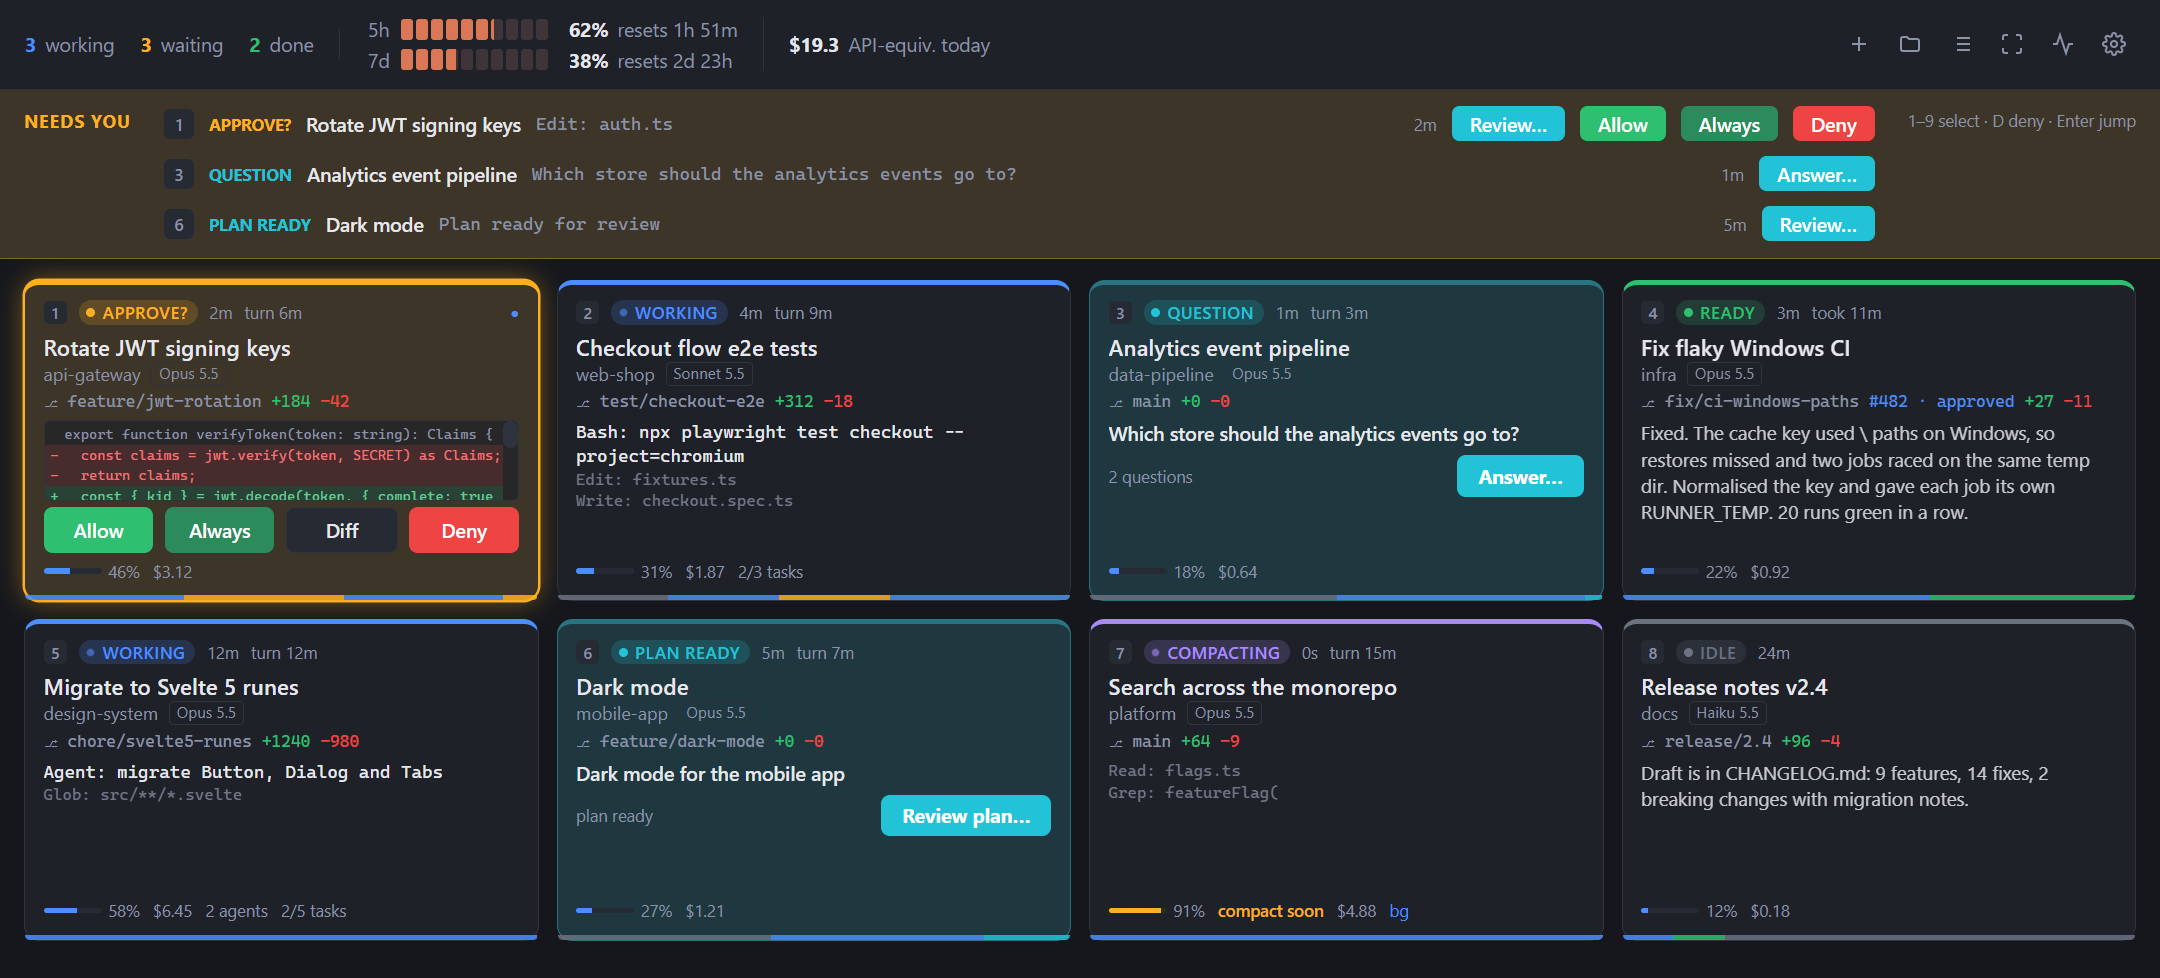Click the blue unread dot on card 1
Viewport: 2160px width, 978px height.
pos(514,314)
